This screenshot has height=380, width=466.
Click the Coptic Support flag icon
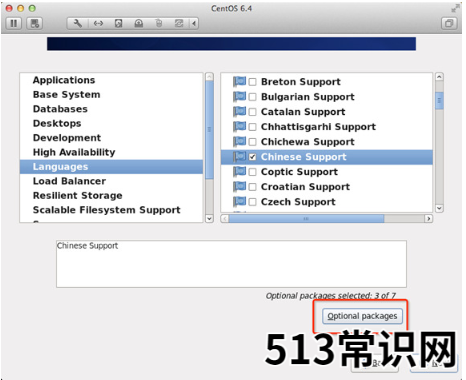tap(239, 171)
